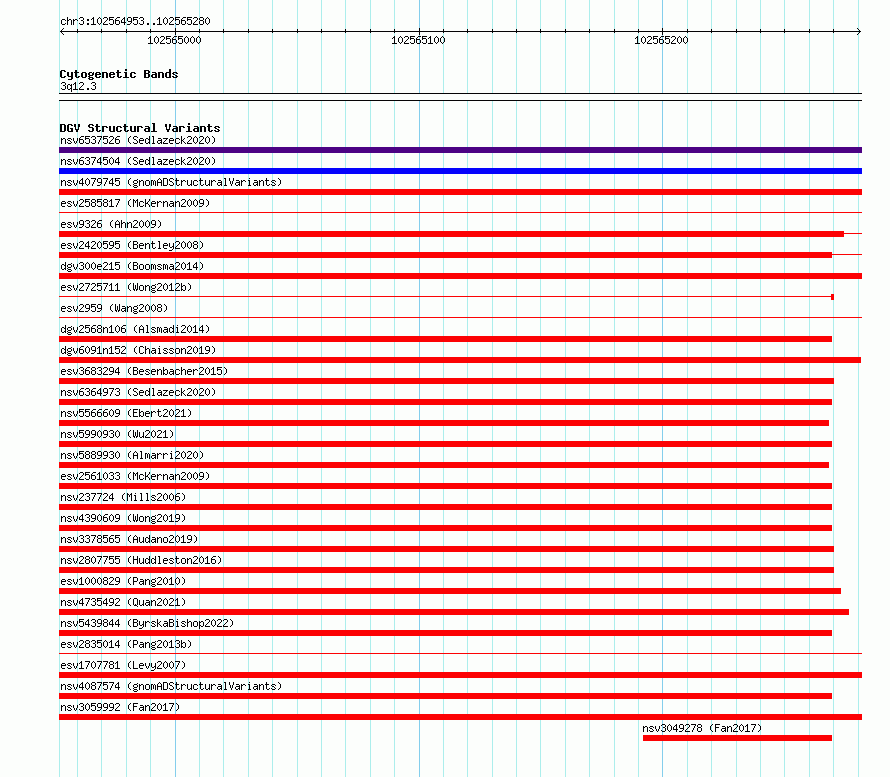Select esv3683294 (Besenbacher2015) label
890x777 pixels.
(144, 371)
